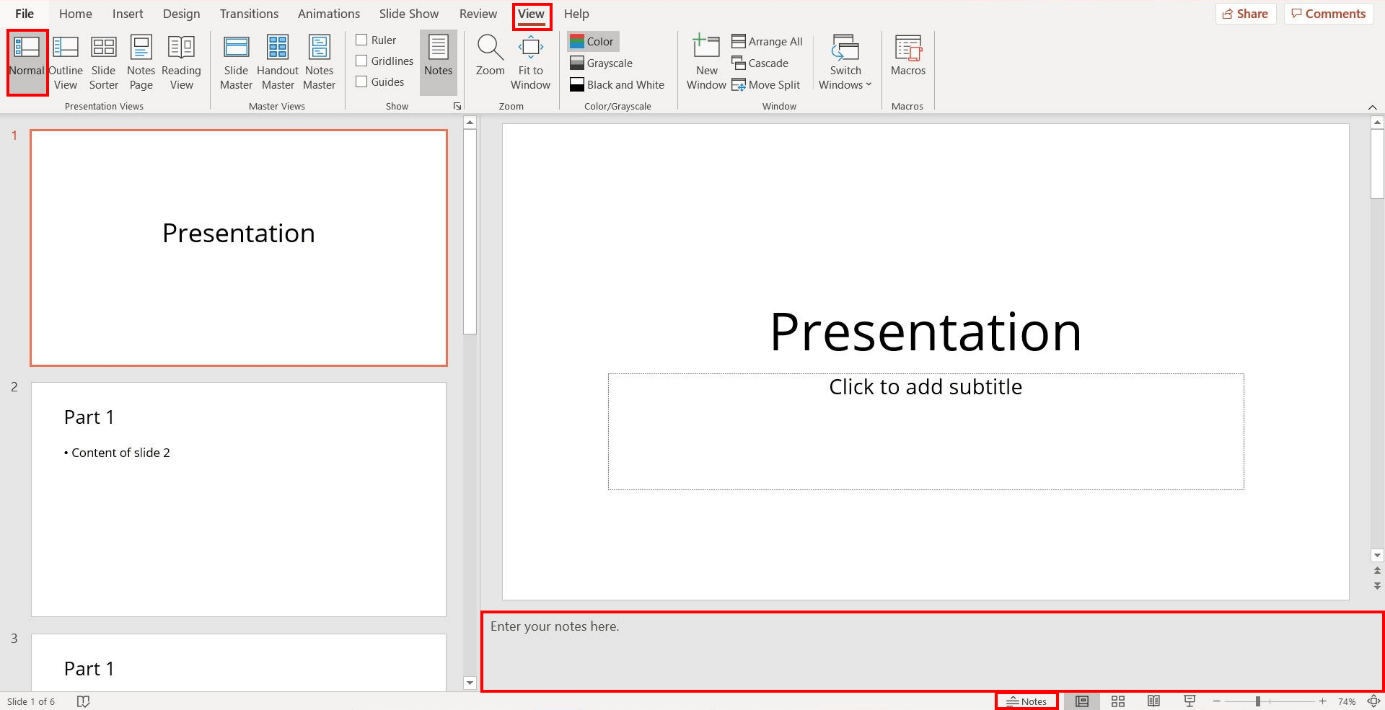
Task: Open the Switch Windows dropdown
Action: coord(845,62)
